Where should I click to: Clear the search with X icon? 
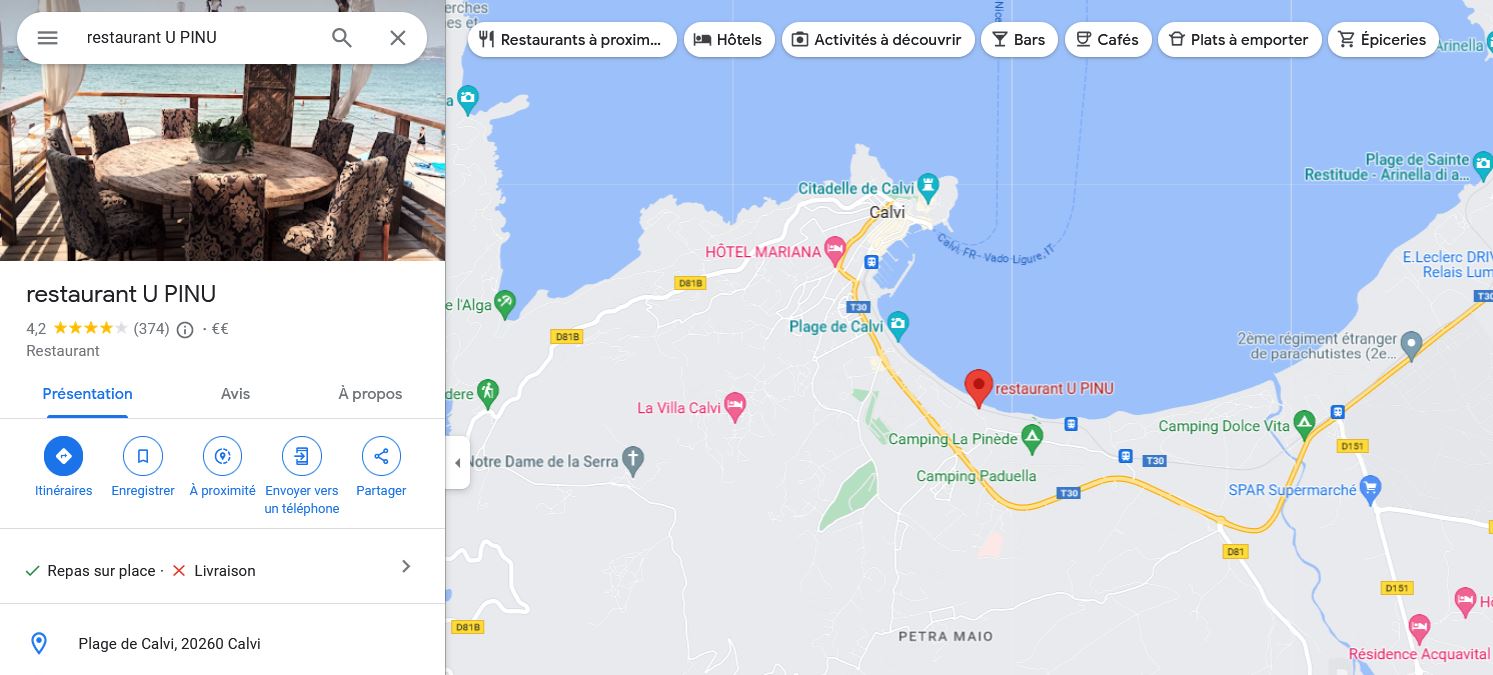tap(398, 38)
